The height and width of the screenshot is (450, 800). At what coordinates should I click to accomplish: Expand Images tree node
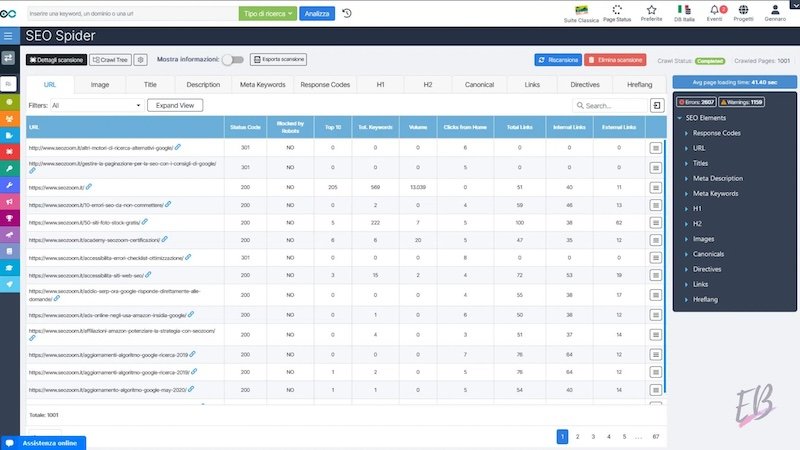click(x=686, y=239)
